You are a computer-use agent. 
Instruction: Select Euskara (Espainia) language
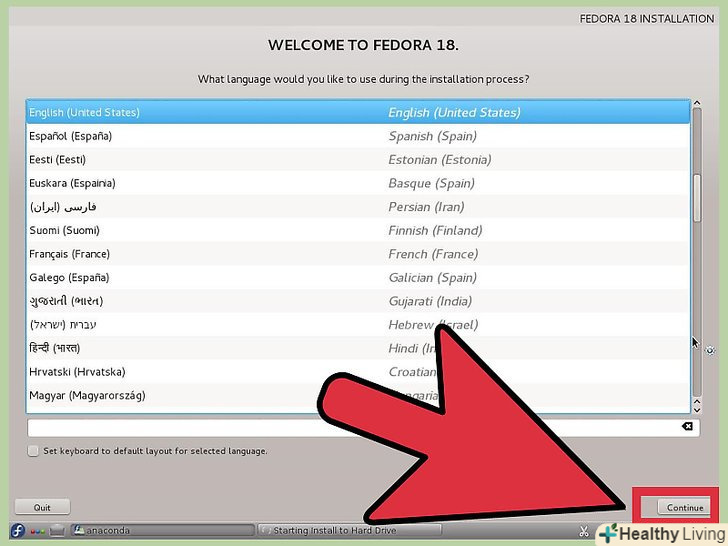tap(358, 183)
